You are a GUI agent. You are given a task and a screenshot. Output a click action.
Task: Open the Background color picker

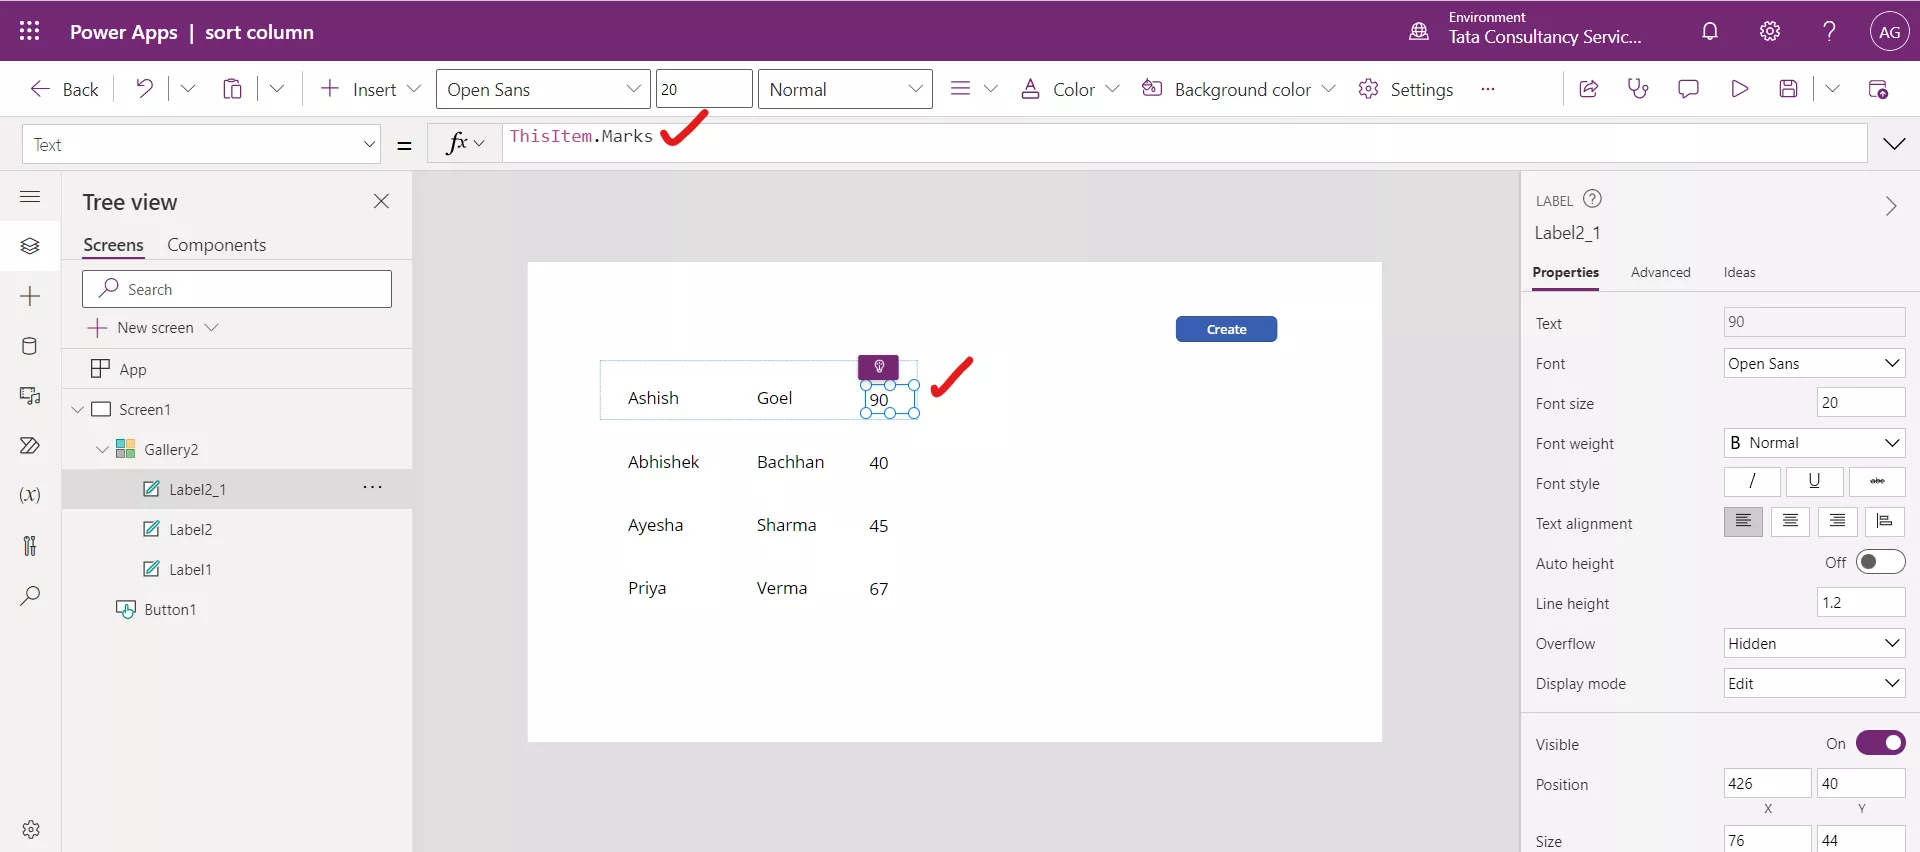pos(1238,89)
